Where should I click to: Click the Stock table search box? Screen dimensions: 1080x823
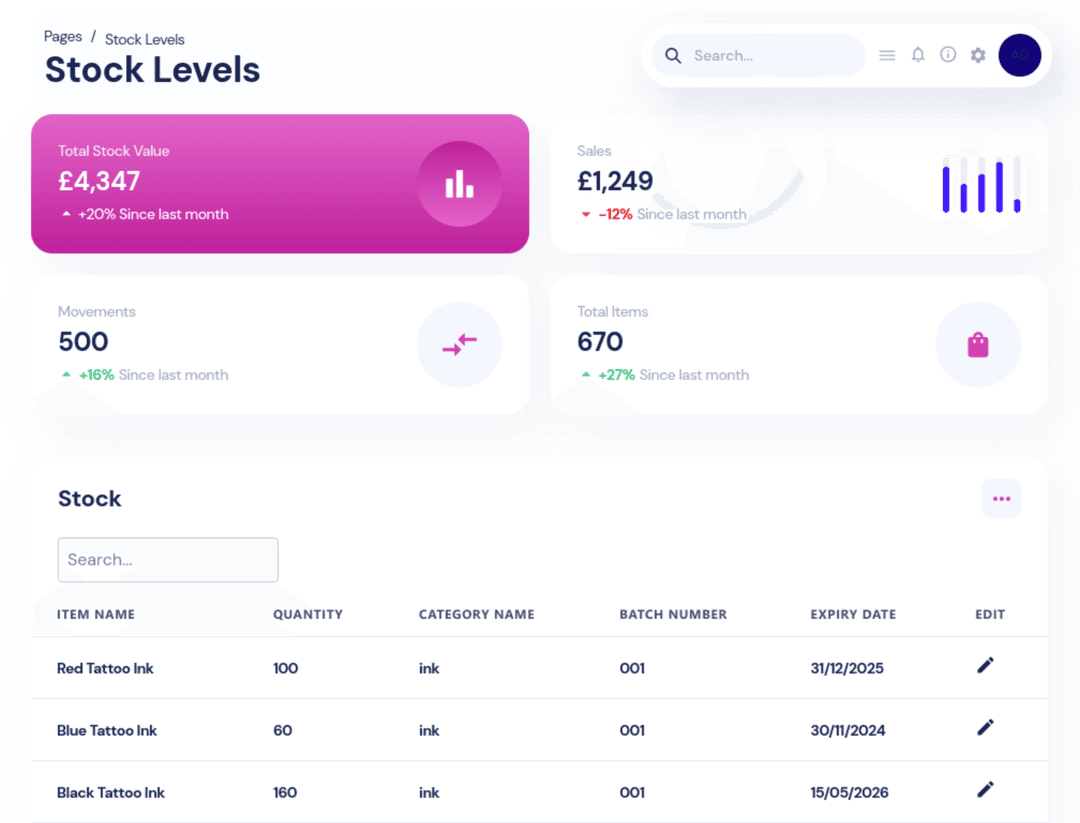(168, 560)
